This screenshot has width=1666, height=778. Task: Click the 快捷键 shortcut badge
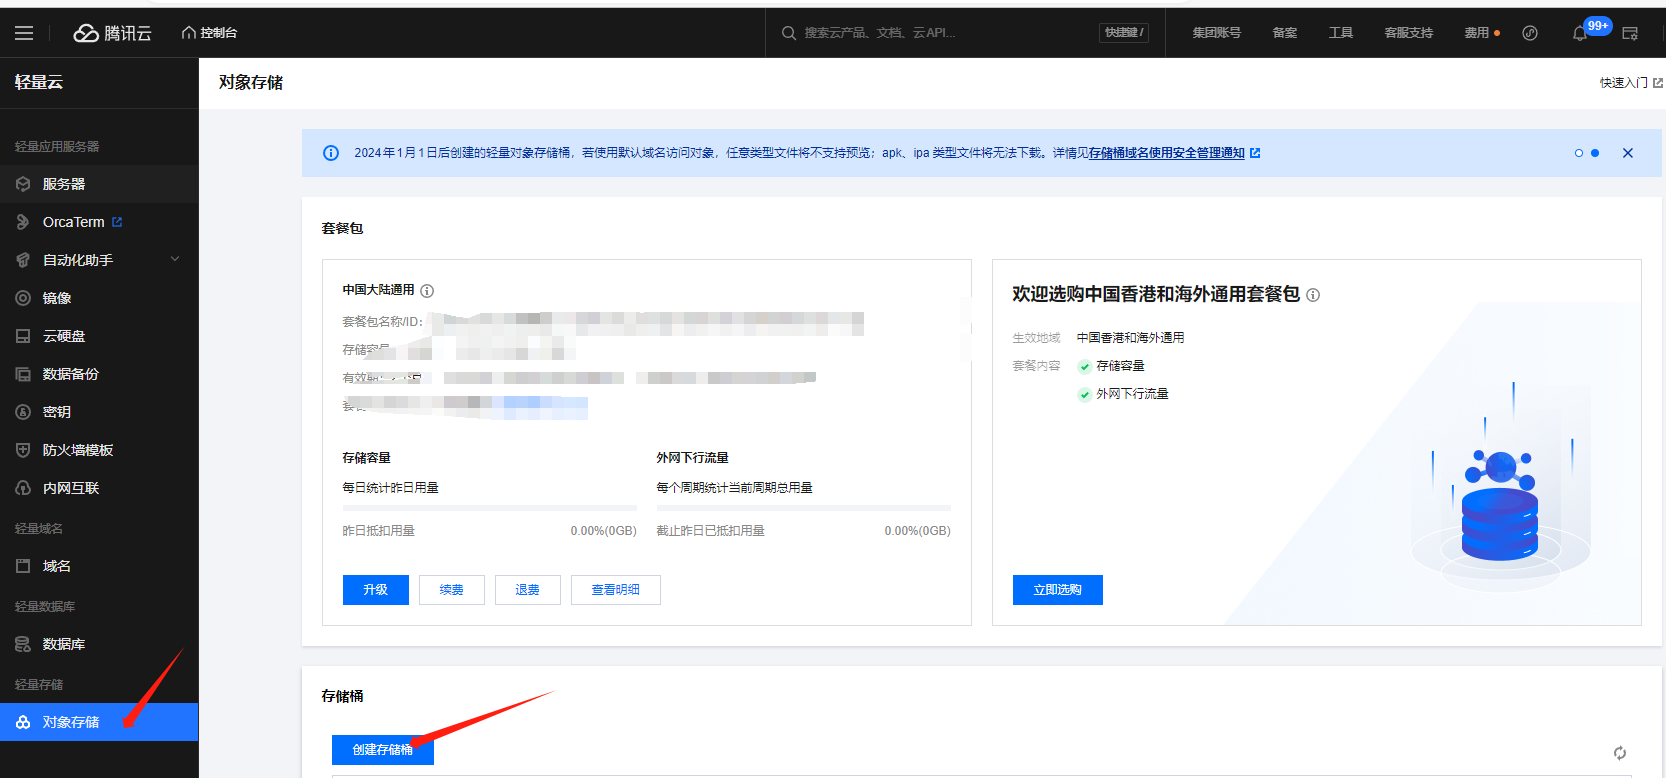1124,33
